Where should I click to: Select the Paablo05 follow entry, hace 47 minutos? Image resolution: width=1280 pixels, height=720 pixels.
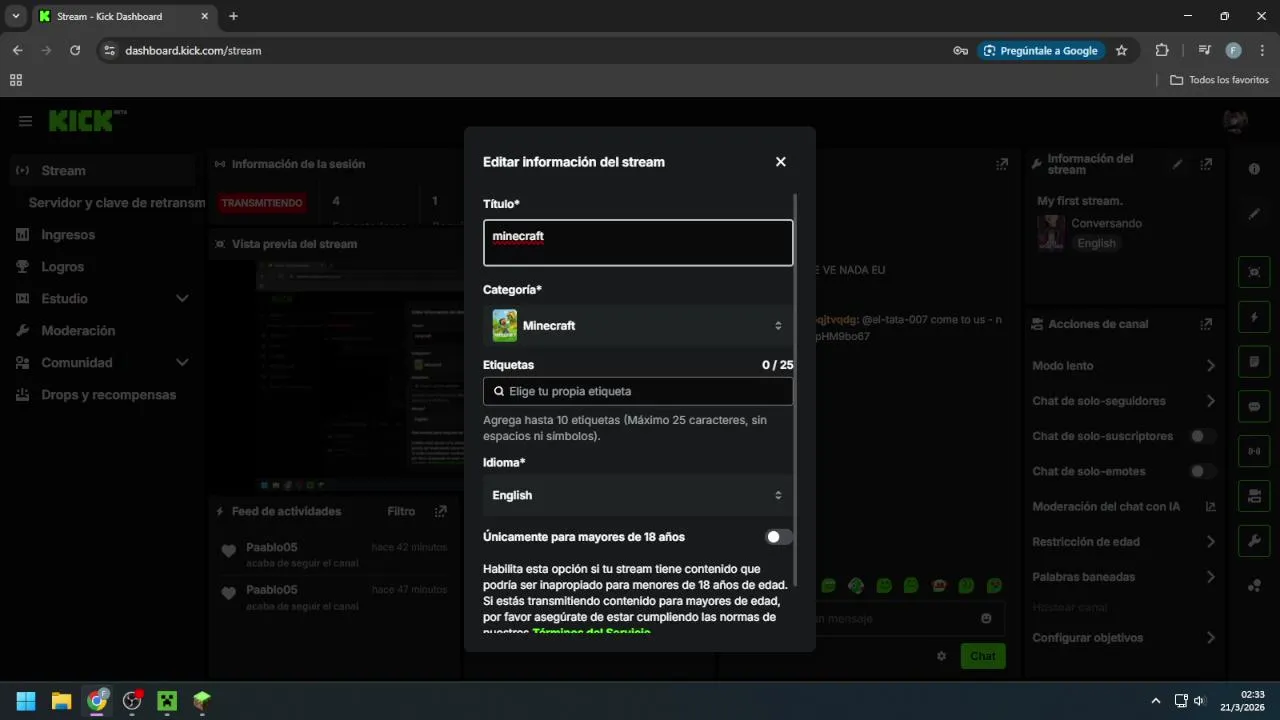pyautogui.click(x=333, y=598)
